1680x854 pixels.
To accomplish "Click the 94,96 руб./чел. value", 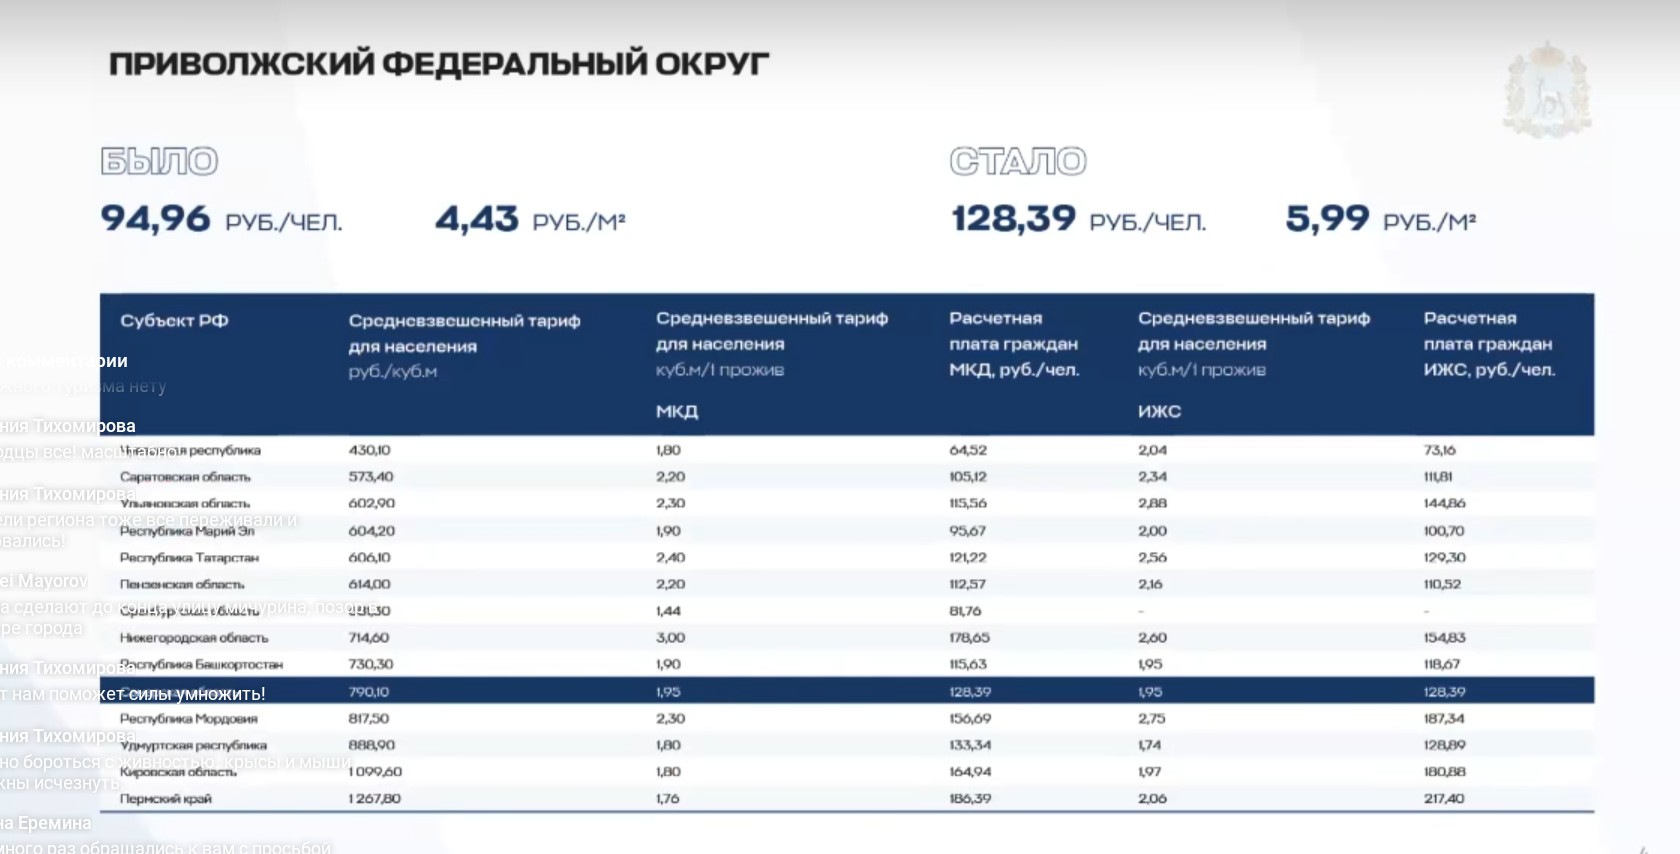I will pyautogui.click(x=221, y=219).
